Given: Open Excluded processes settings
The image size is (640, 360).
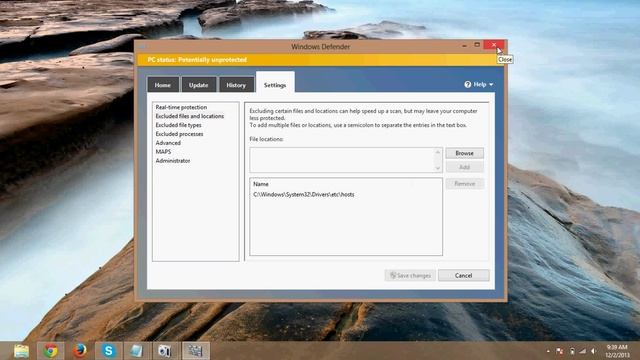Looking at the screenshot, I should (x=179, y=134).
